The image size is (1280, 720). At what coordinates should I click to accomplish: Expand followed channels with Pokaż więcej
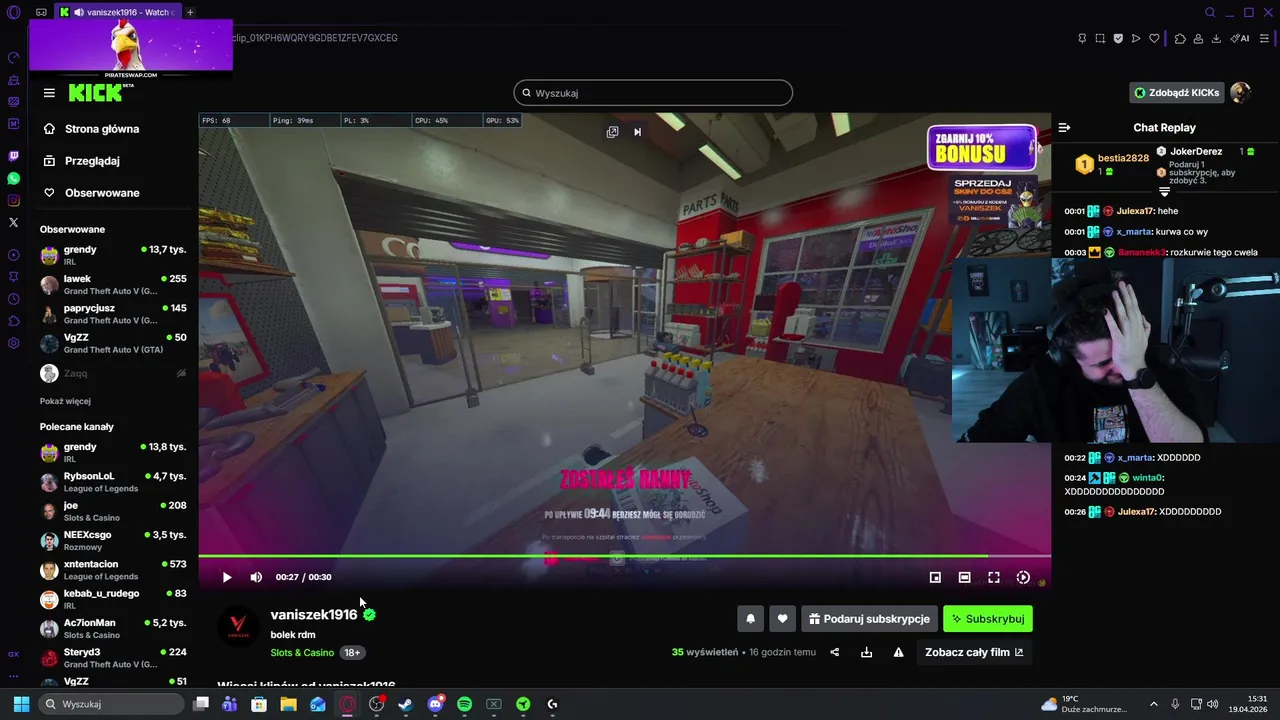point(65,401)
